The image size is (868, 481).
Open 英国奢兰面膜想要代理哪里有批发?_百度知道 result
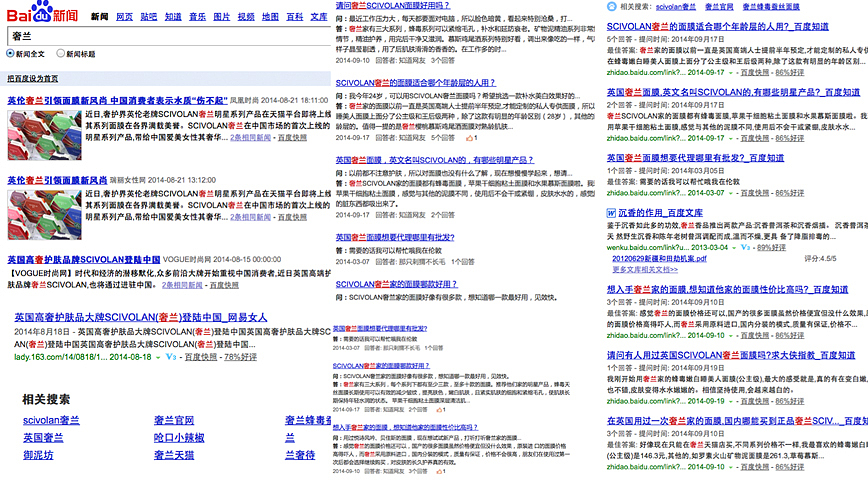click(695, 158)
